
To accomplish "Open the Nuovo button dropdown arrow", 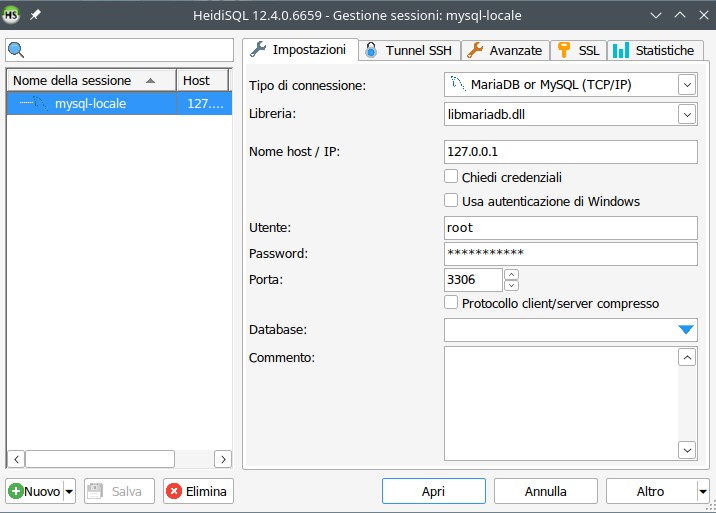I will click(x=69, y=492).
